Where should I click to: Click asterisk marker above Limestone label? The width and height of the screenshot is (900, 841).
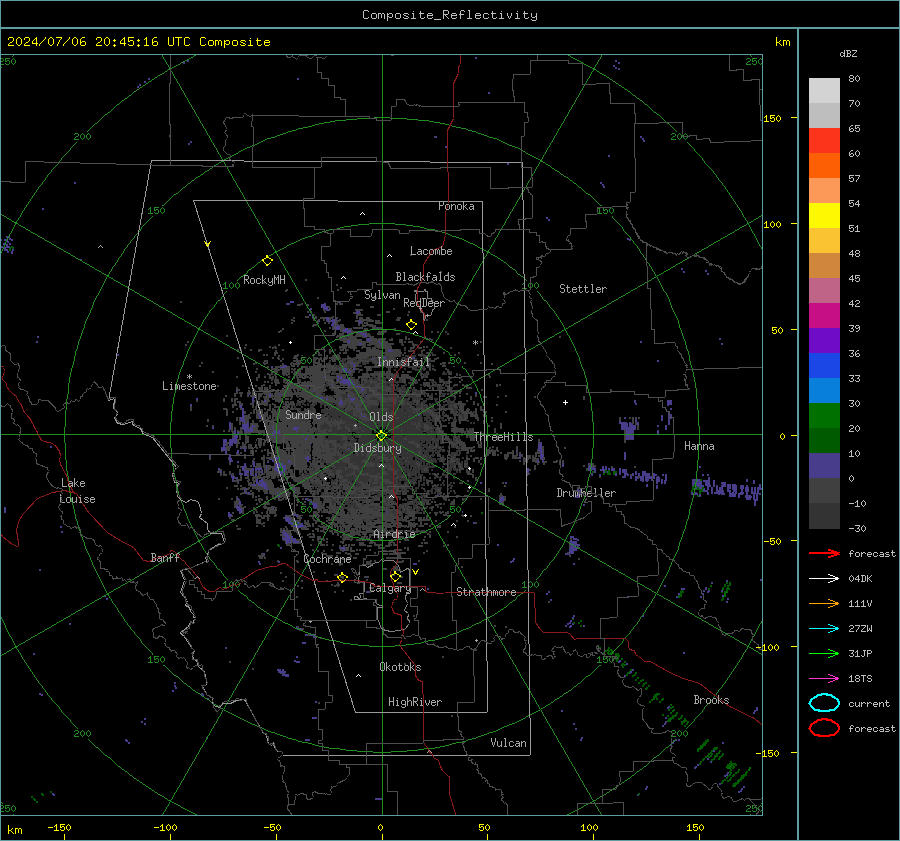click(x=189, y=377)
